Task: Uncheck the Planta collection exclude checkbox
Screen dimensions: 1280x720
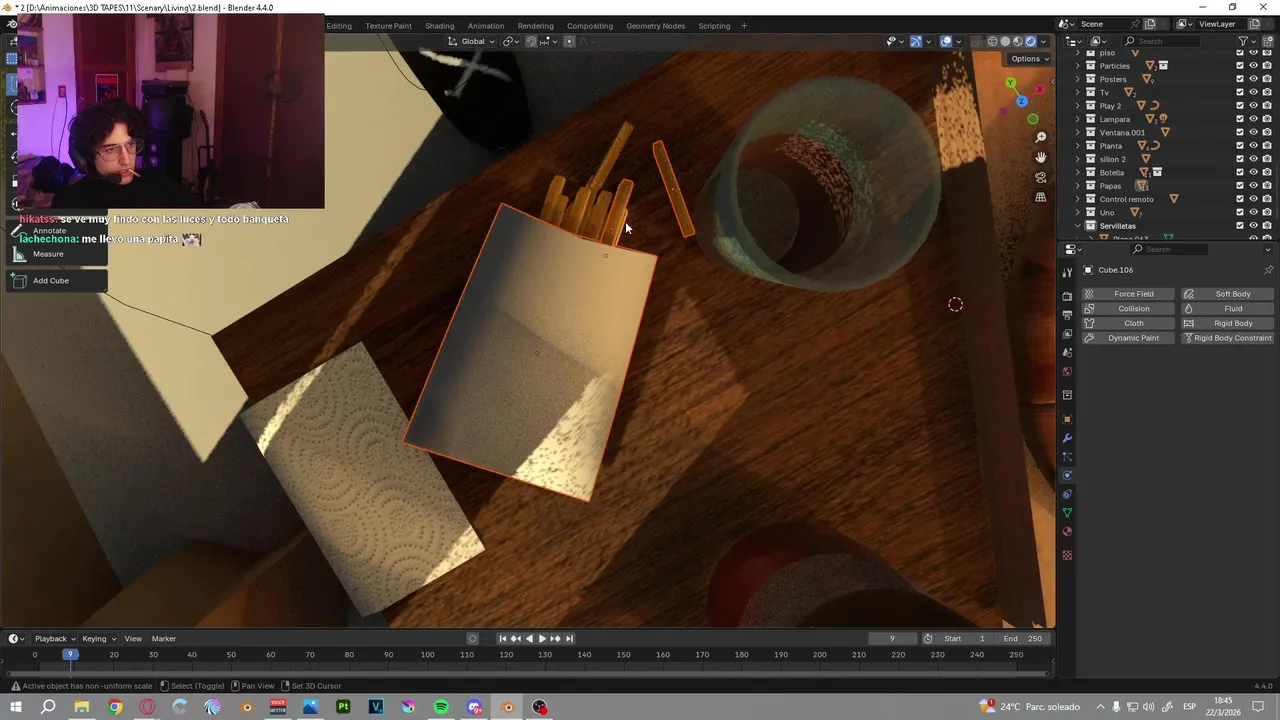Action: point(1240,146)
